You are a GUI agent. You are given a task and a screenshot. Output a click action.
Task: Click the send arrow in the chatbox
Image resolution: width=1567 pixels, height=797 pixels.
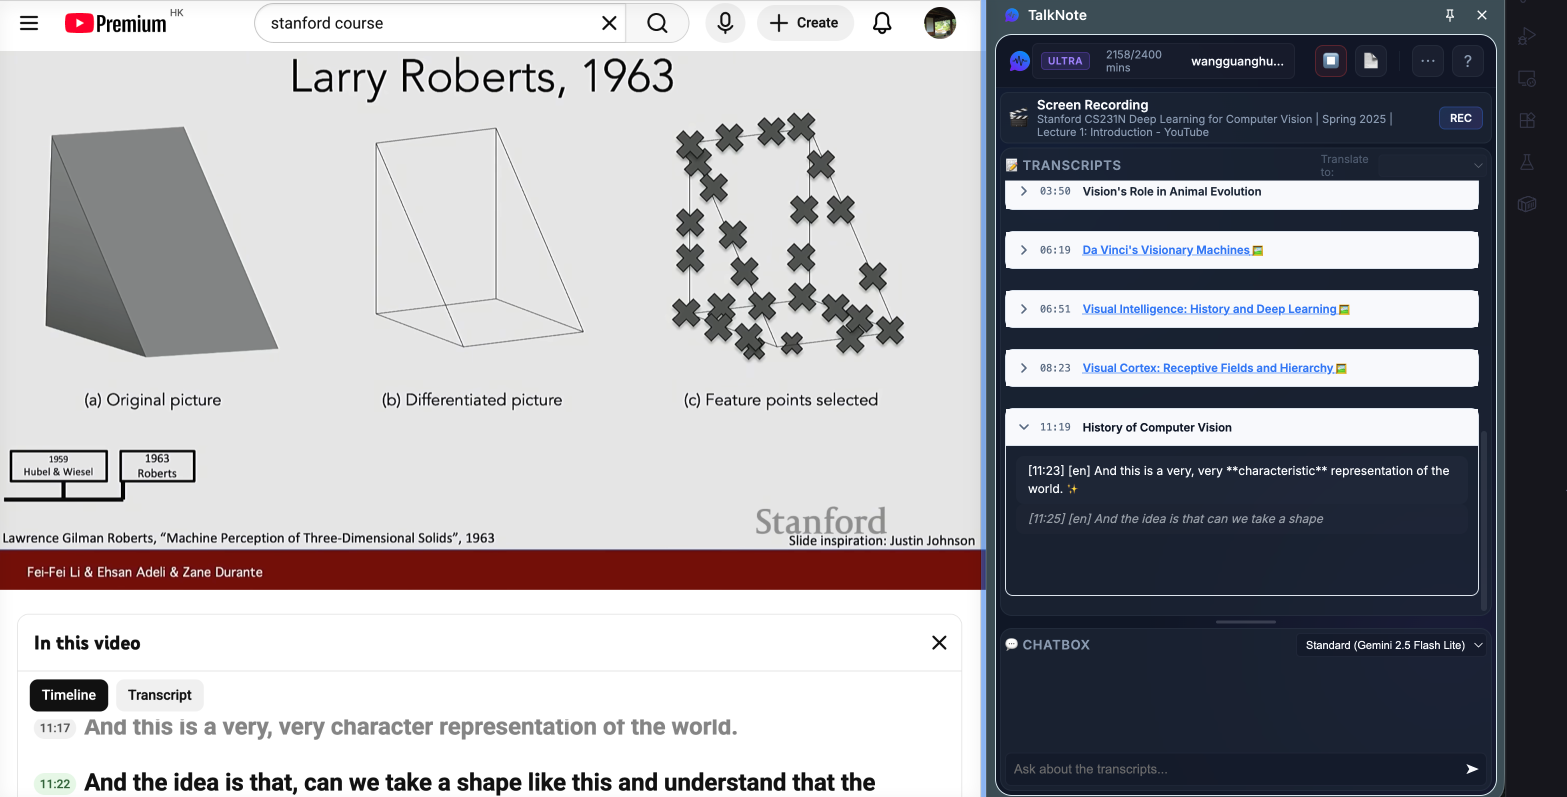coord(1471,769)
